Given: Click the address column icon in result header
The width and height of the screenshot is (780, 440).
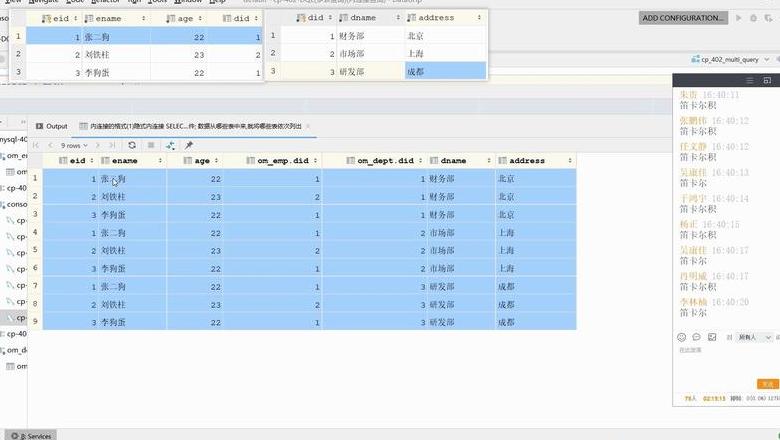Looking at the screenshot, I should pyautogui.click(x=502, y=161).
